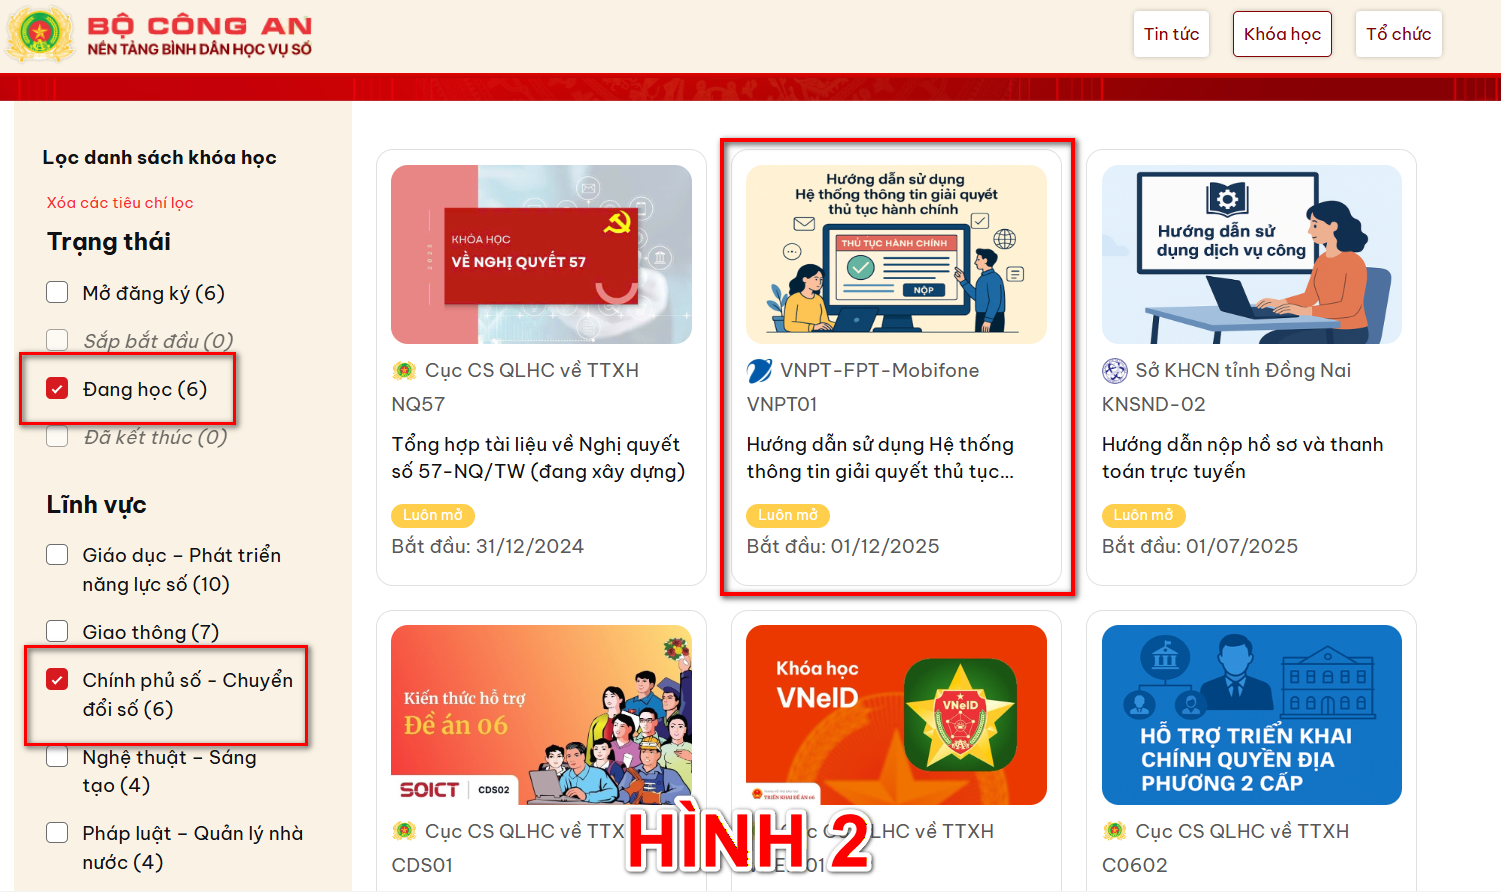This screenshot has width=1501, height=892.
Task: Check the Mở đăng ký (6) checkbox
Action: coord(57,292)
